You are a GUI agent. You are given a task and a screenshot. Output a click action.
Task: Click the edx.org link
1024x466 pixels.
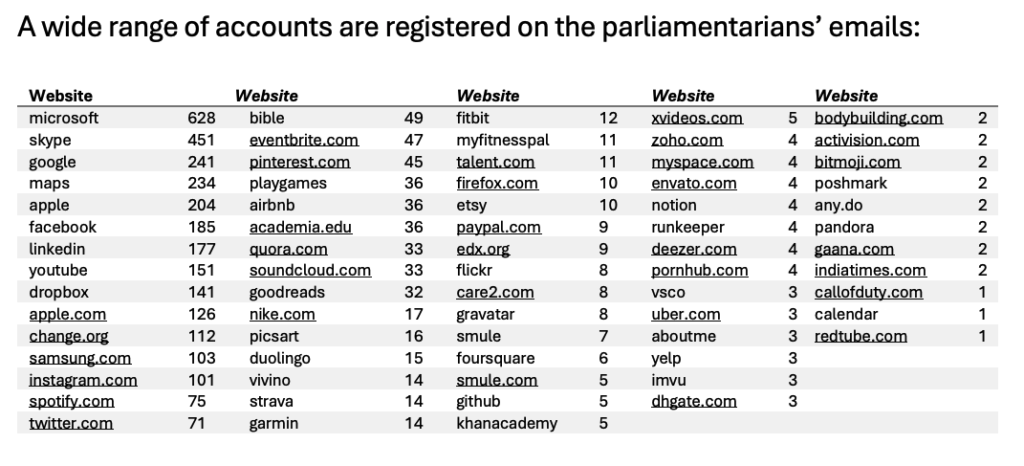(483, 249)
